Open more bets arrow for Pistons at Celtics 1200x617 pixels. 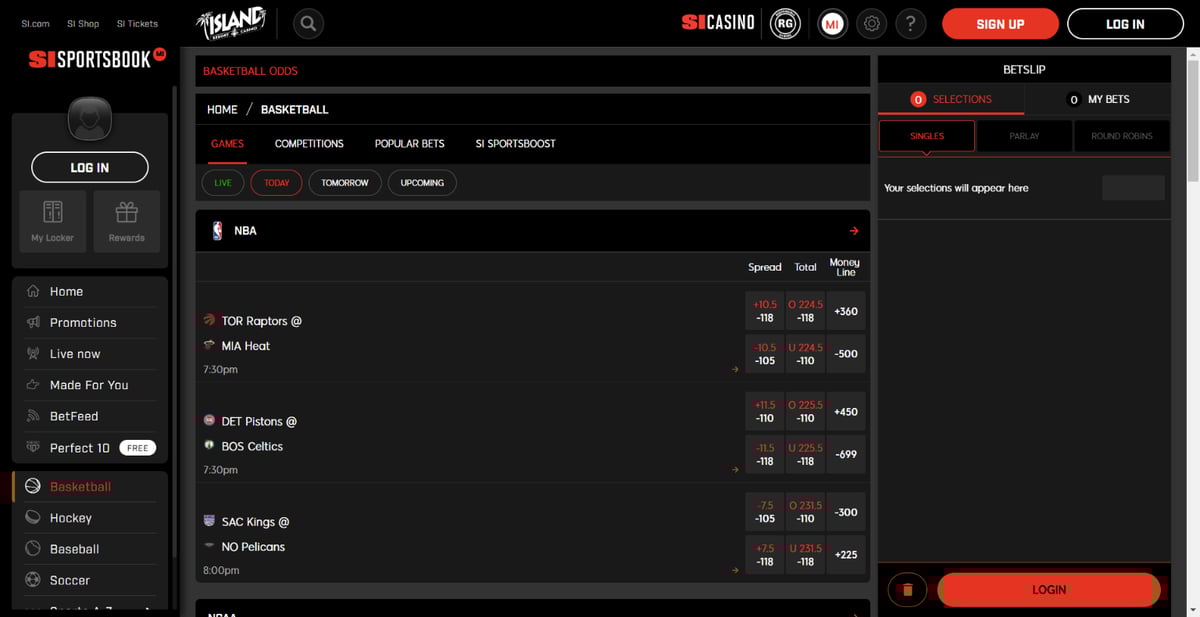click(735, 470)
